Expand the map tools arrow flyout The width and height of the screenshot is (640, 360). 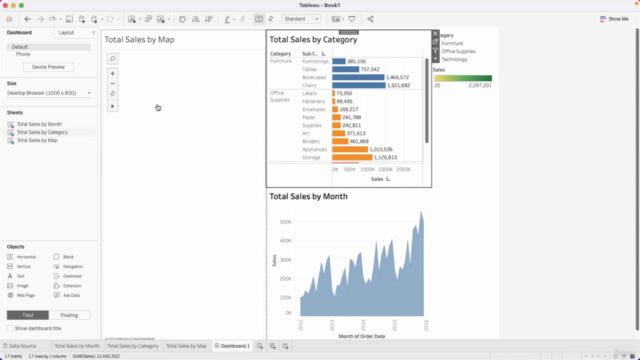pos(113,107)
